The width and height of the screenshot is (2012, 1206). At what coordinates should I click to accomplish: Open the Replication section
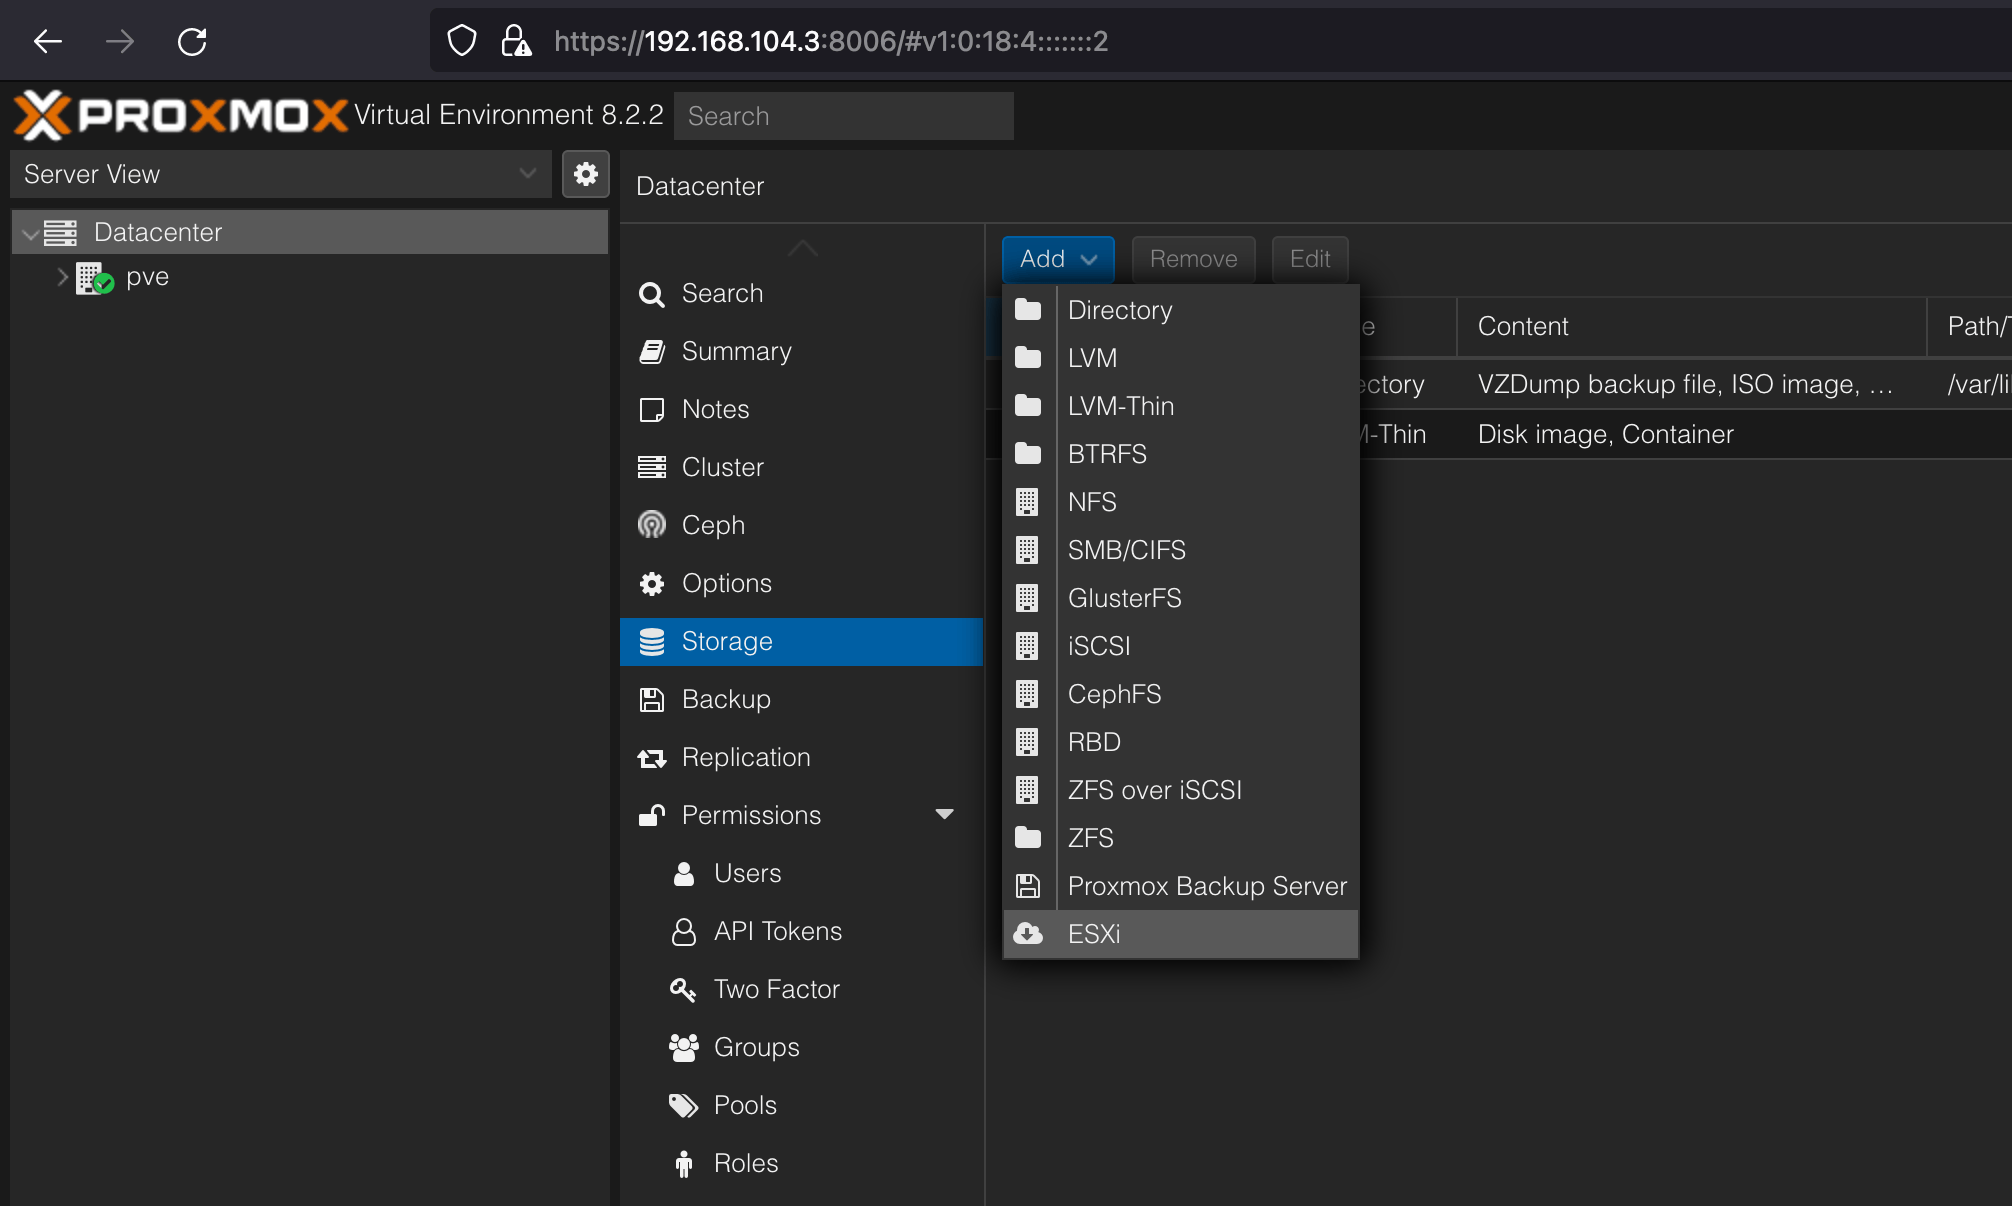tap(746, 757)
